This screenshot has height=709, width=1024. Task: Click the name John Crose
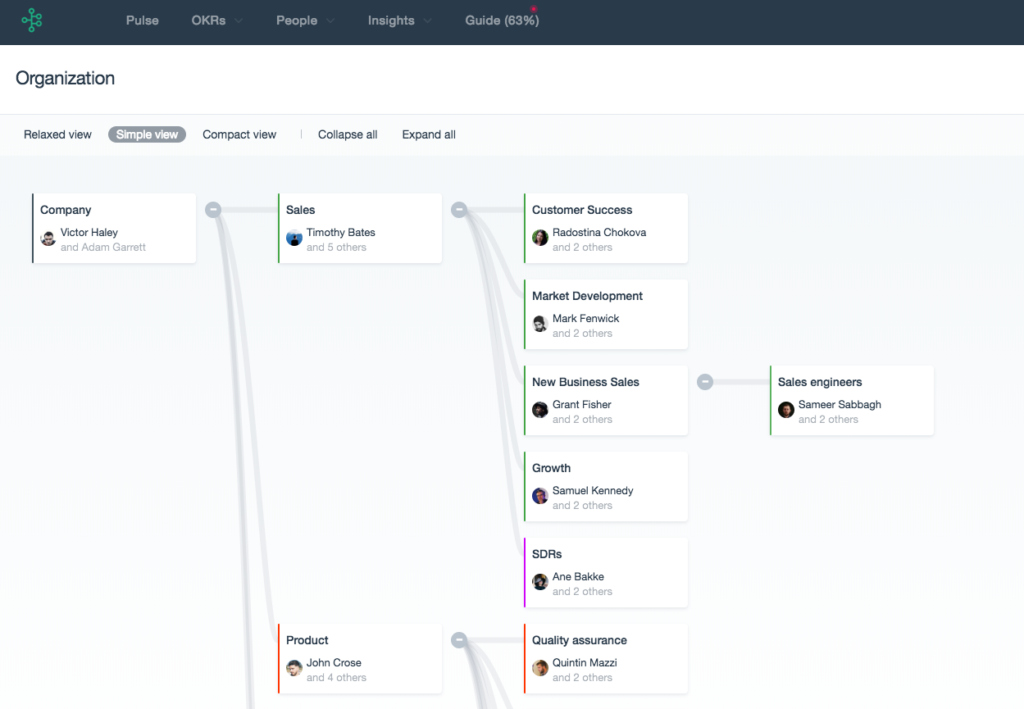(x=334, y=663)
